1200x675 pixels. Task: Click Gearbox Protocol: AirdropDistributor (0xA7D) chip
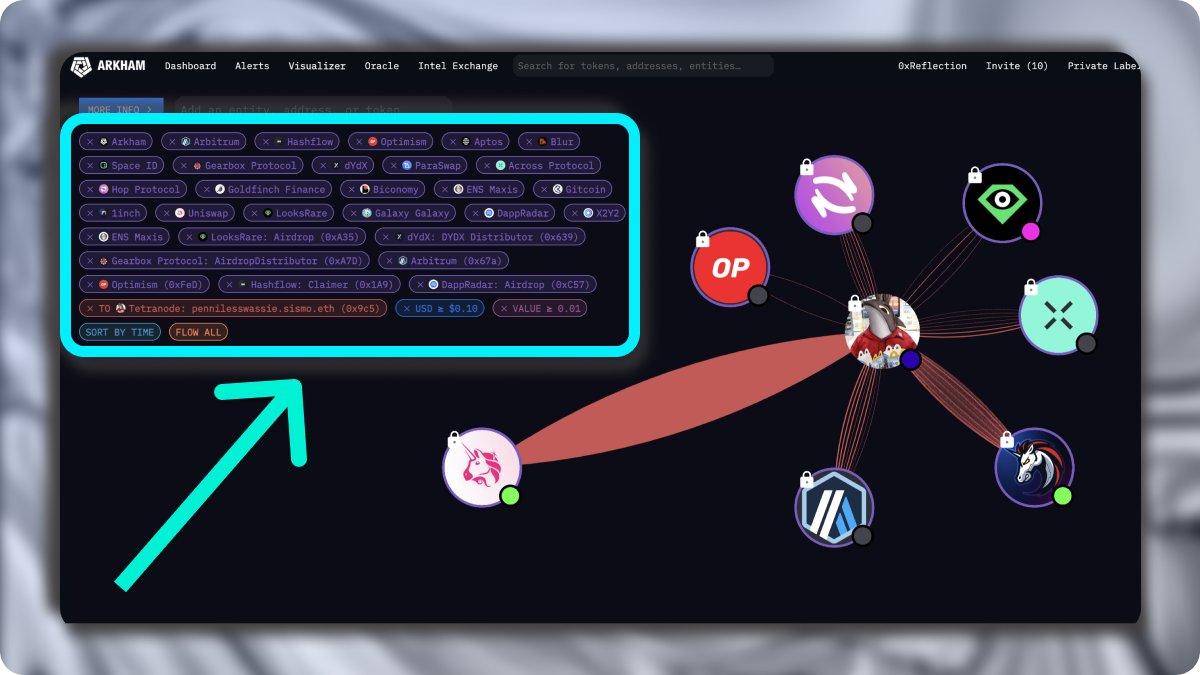224,261
